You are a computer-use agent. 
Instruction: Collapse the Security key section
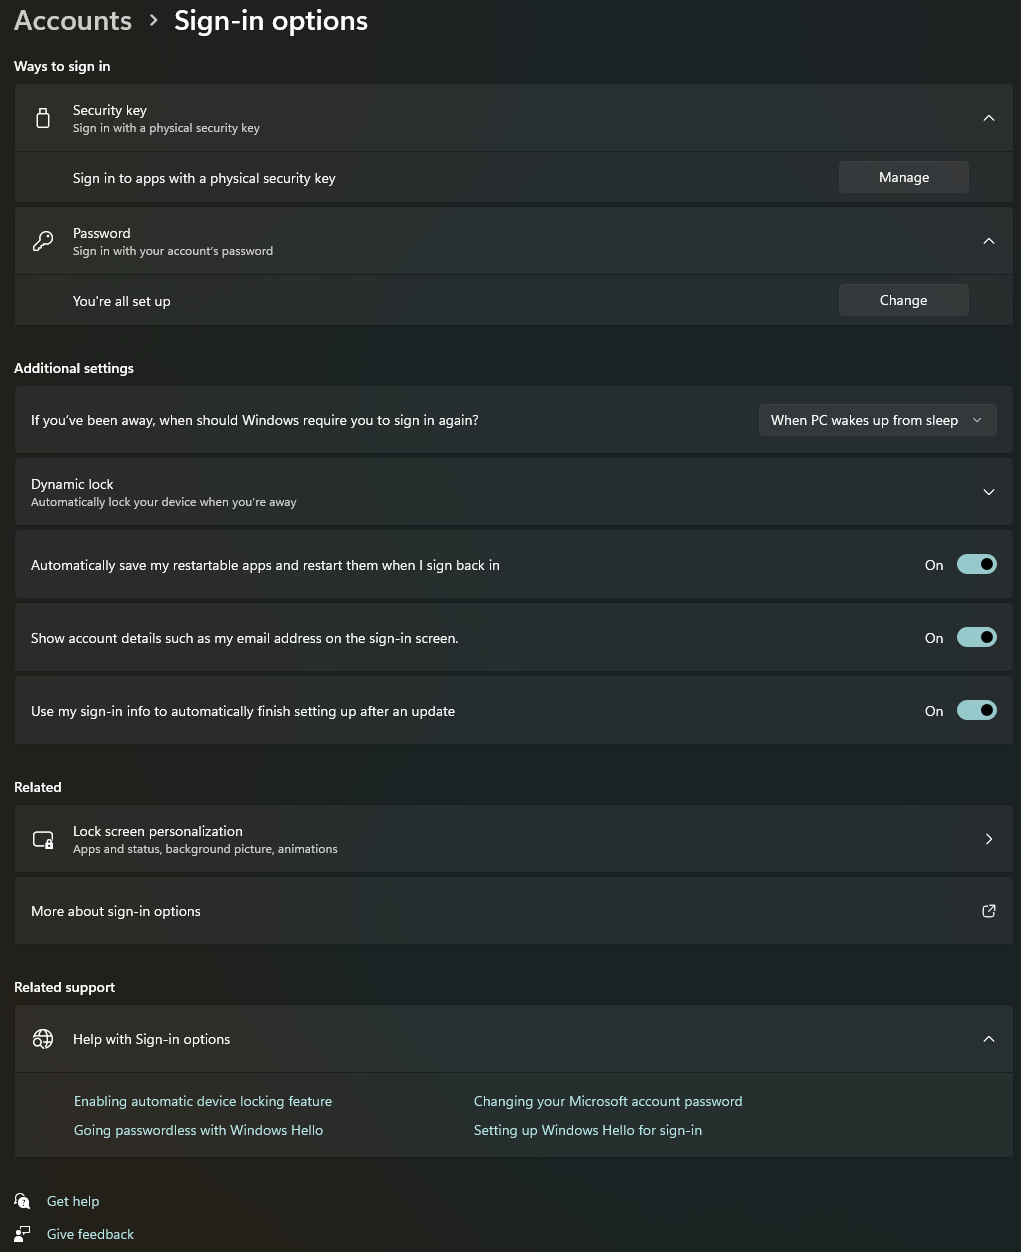(988, 118)
